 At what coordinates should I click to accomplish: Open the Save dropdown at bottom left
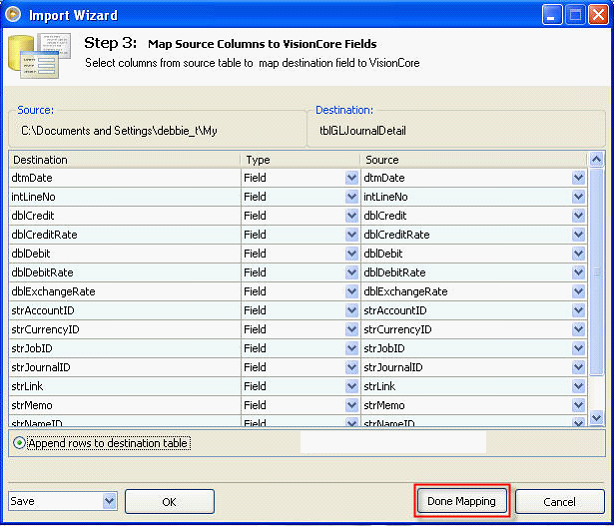click(109, 501)
